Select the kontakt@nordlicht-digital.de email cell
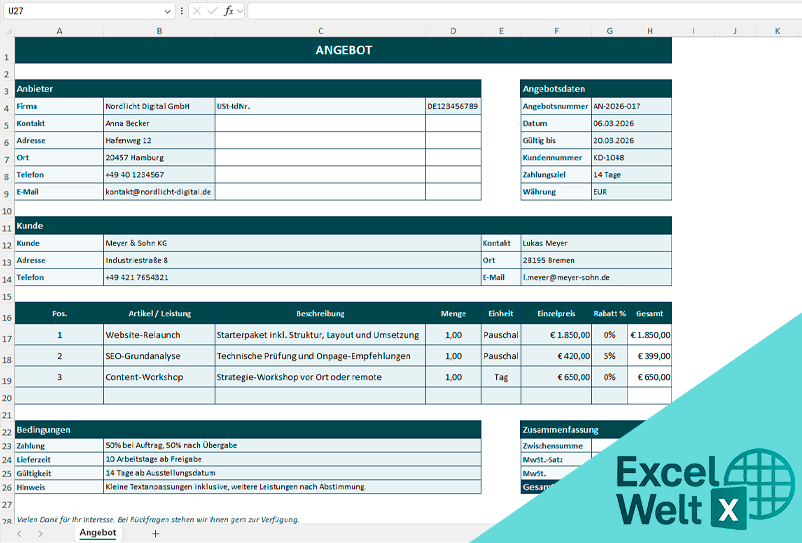 coord(159,191)
